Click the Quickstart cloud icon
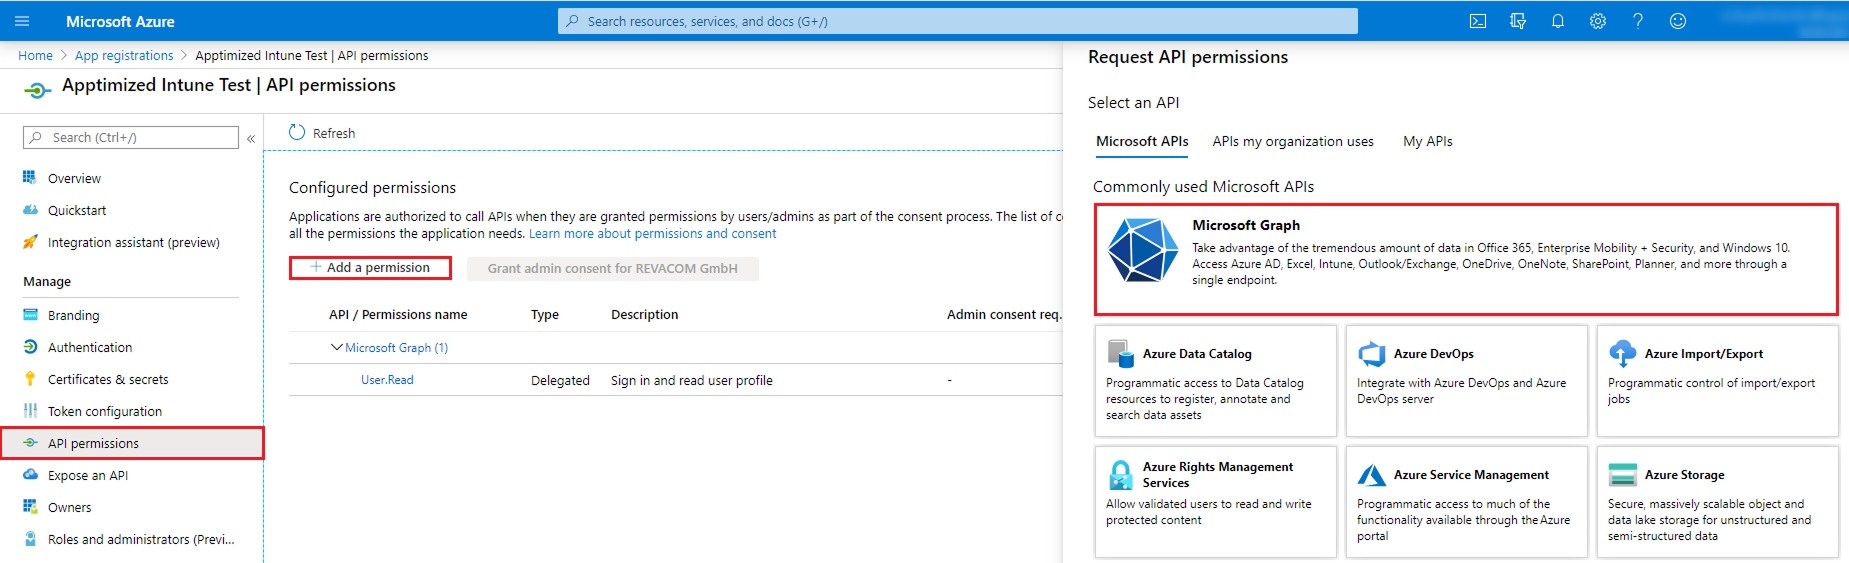The width and height of the screenshot is (1849, 563). 30,210
